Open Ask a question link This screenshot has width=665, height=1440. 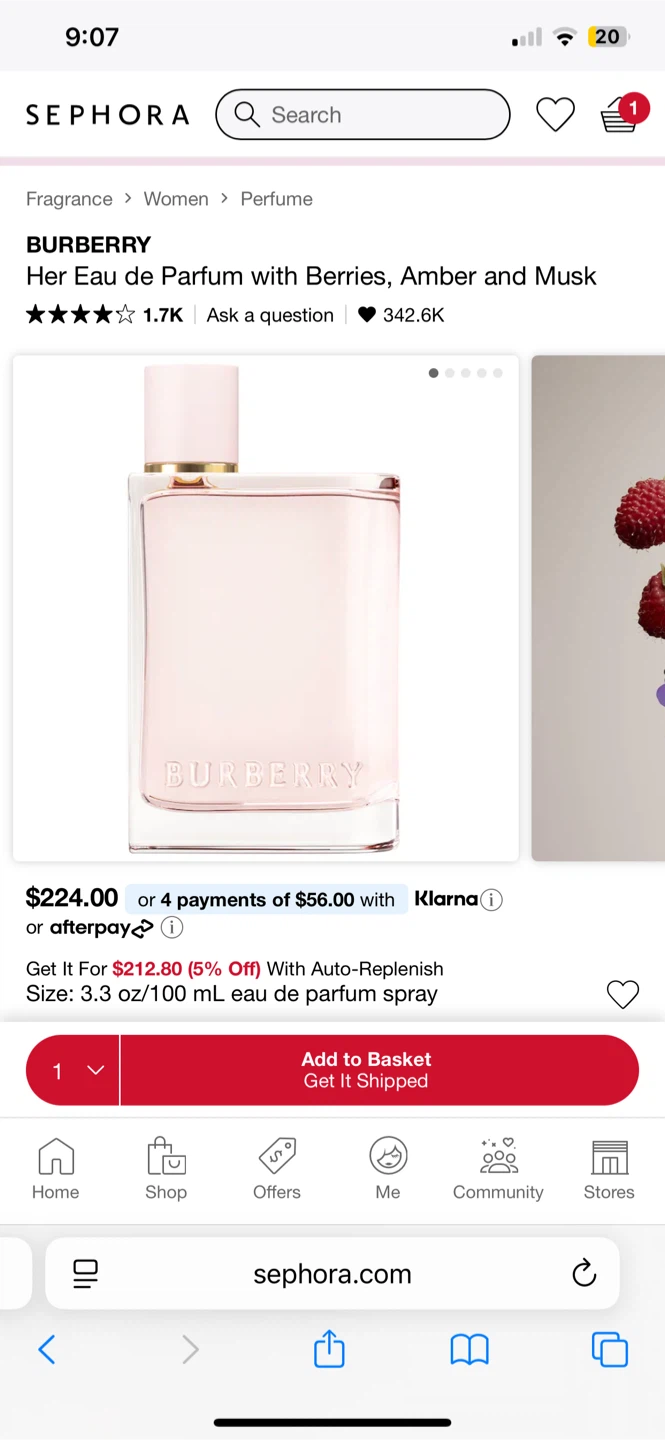(x=270, y=315)
